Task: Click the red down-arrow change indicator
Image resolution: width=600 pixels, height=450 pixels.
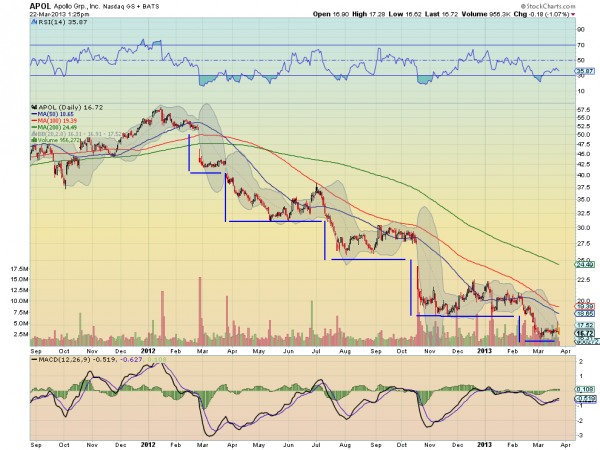Action: (x=573, y=14)
